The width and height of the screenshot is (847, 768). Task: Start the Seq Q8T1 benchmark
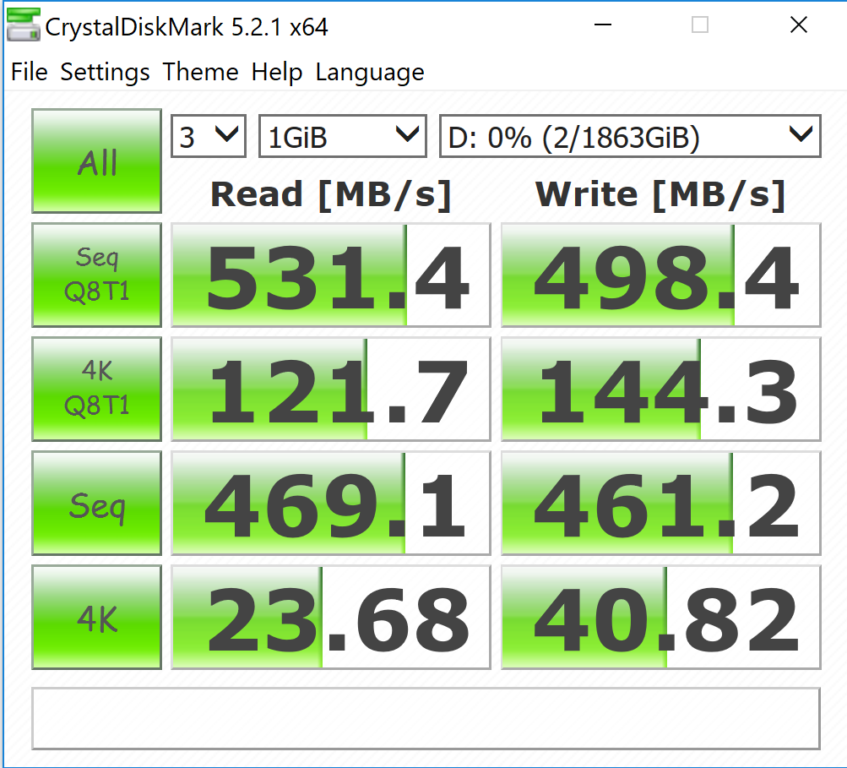pos(97,275)
